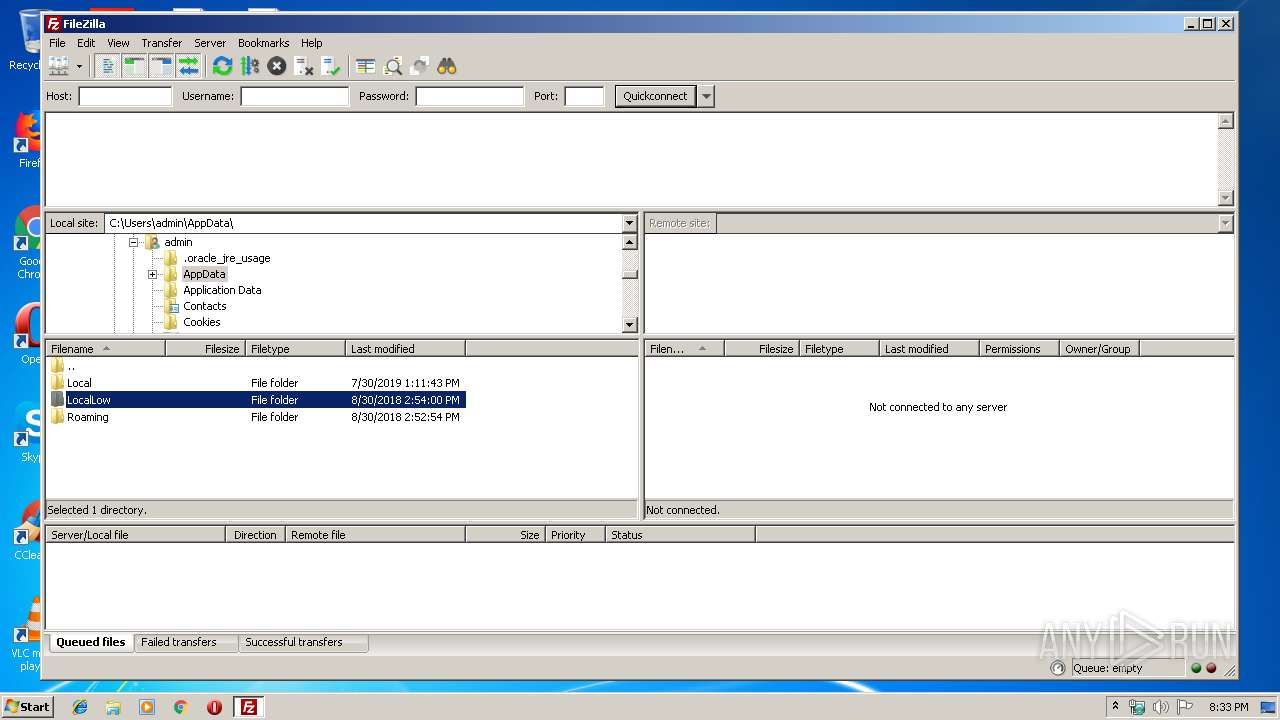This screenshot has width=1280, height=720.
Task: Toggle processing of the transfer queue
Action: click(x=249, y=66)
